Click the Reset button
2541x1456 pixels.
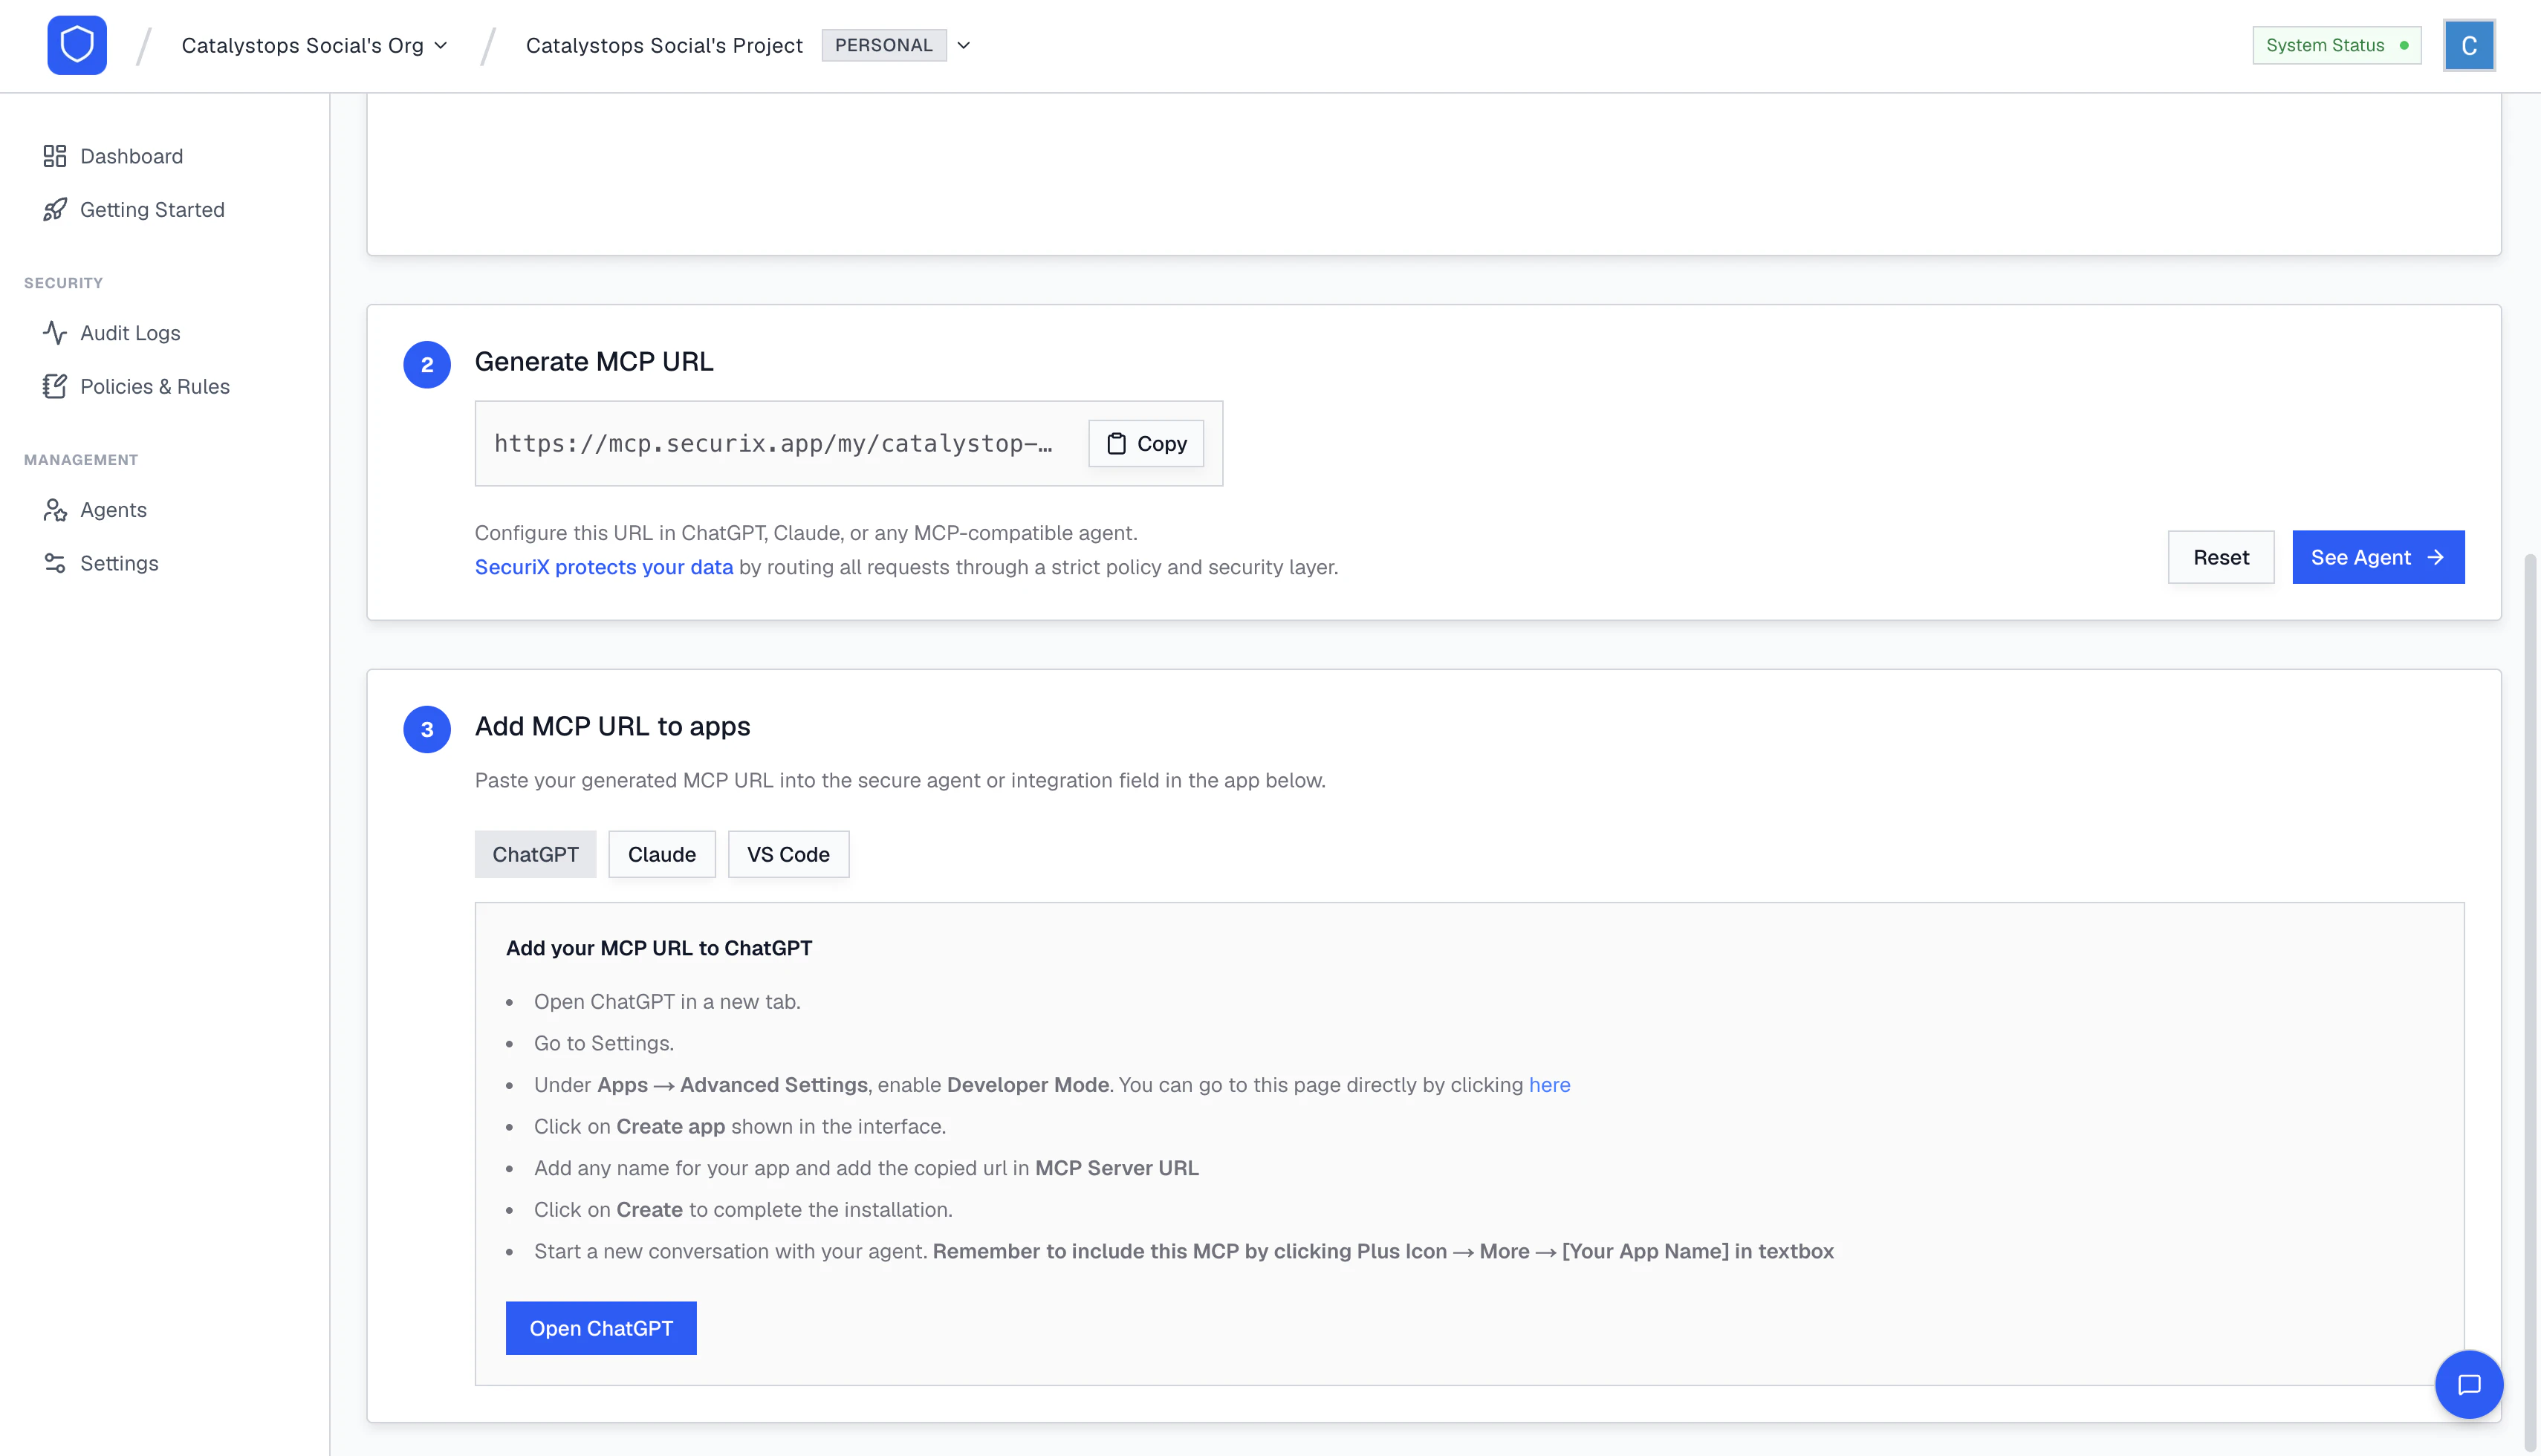click(x=2221, y=557)
